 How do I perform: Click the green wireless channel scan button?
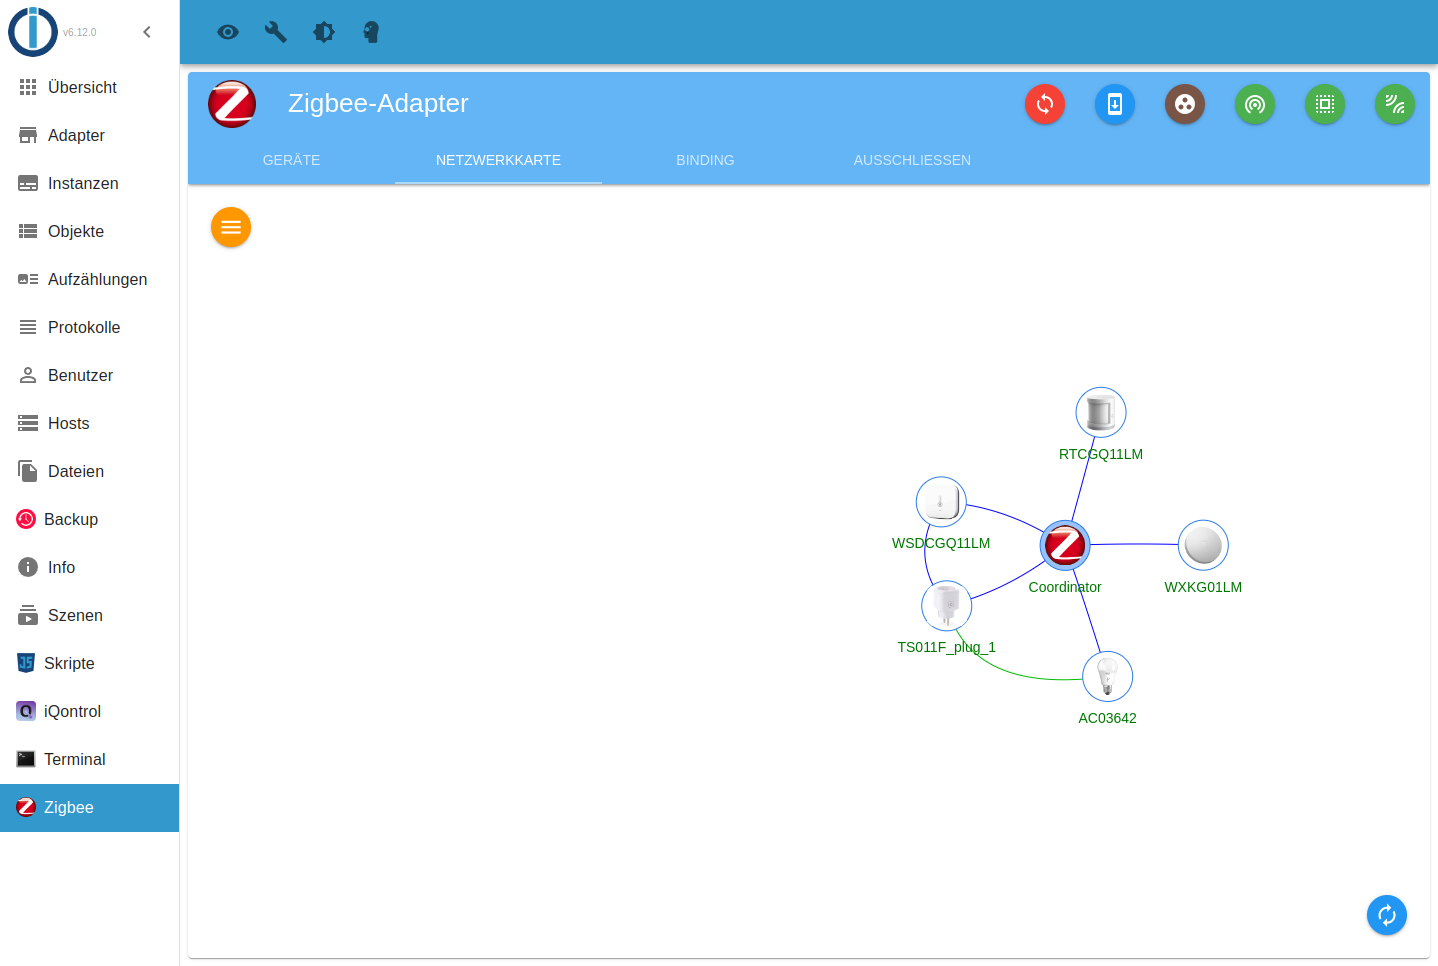pos(1395,104)
